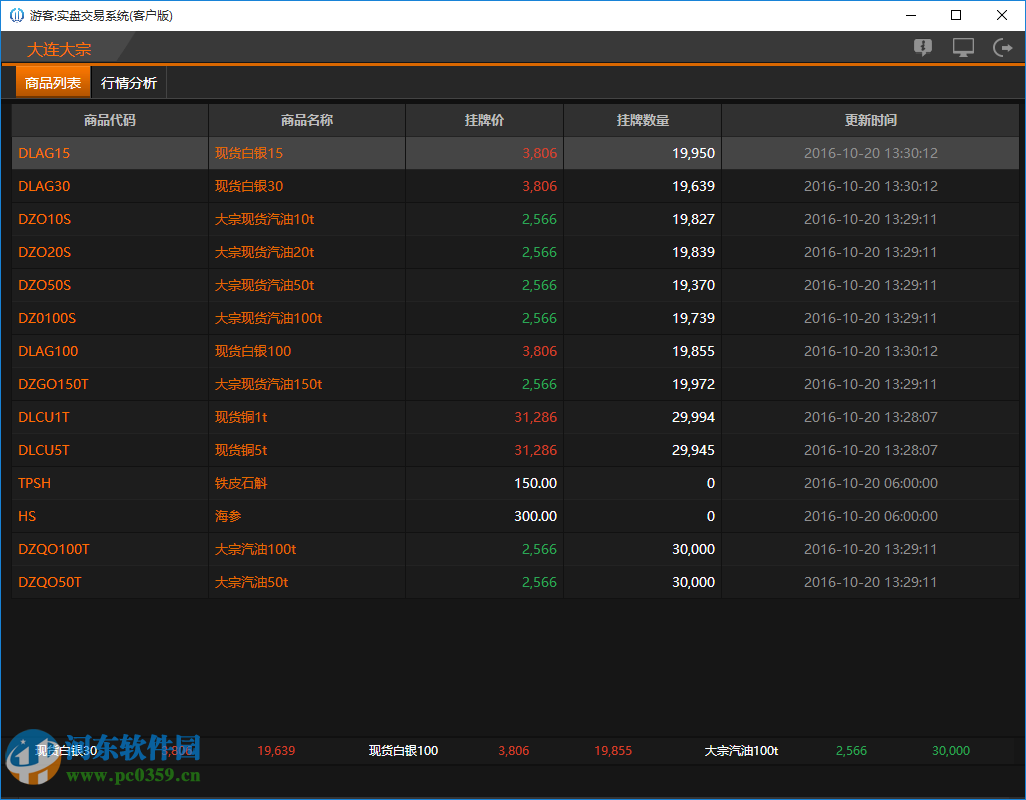Click price 31,286 in DLCU1T row
Viewport: 1026px width, 800px height.
pyautogui.click(x=535, y=417)
